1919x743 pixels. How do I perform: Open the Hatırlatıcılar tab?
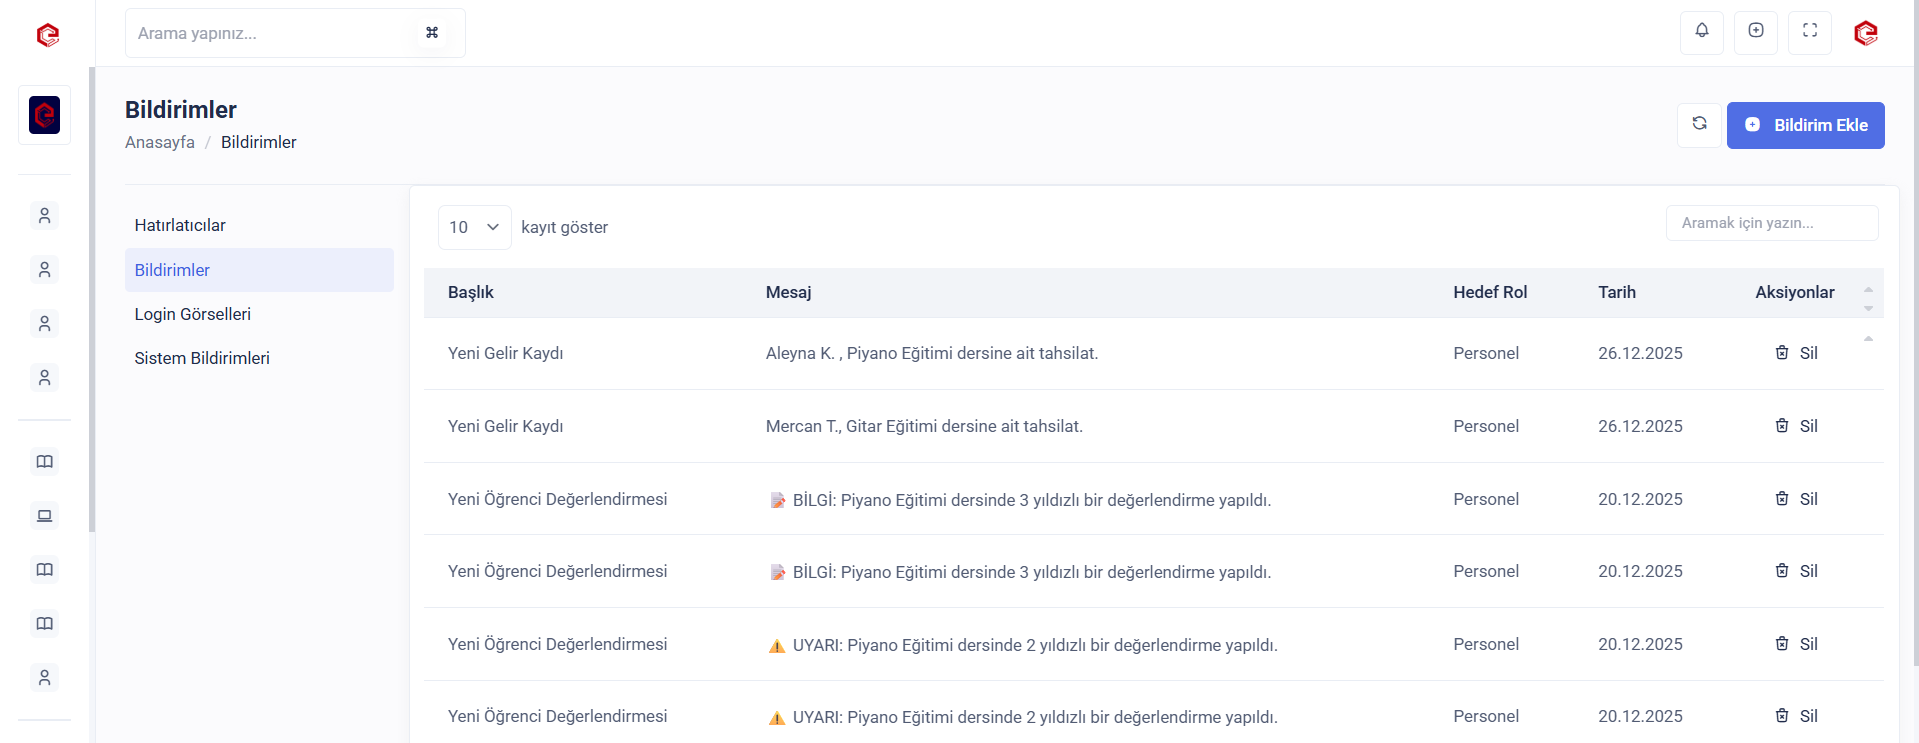point(180,225)
